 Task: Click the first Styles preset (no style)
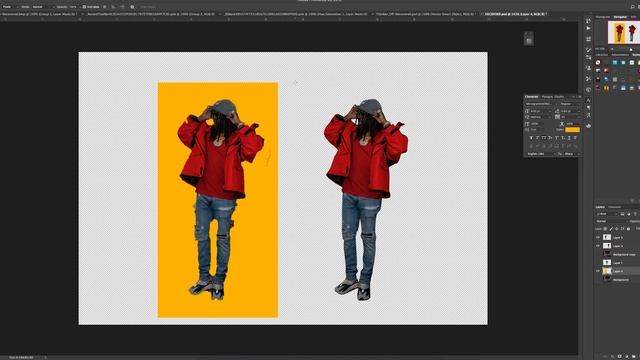(x=598, y=62)
